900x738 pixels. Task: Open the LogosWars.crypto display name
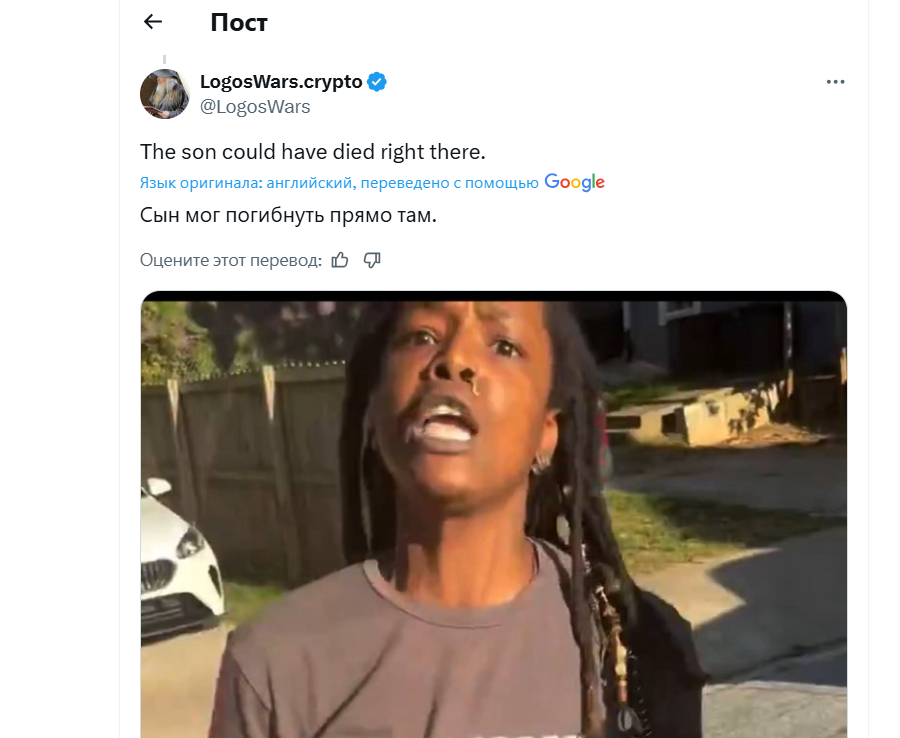pos(281,82)
